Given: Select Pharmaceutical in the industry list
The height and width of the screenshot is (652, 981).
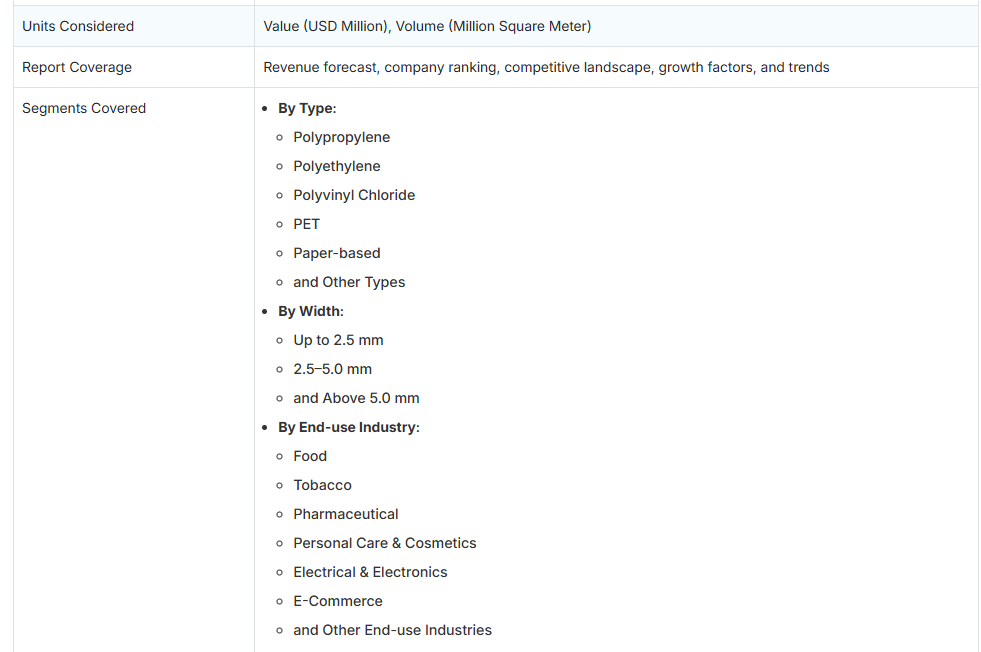Looking at the screenshot, I should (x=345, y=514).
